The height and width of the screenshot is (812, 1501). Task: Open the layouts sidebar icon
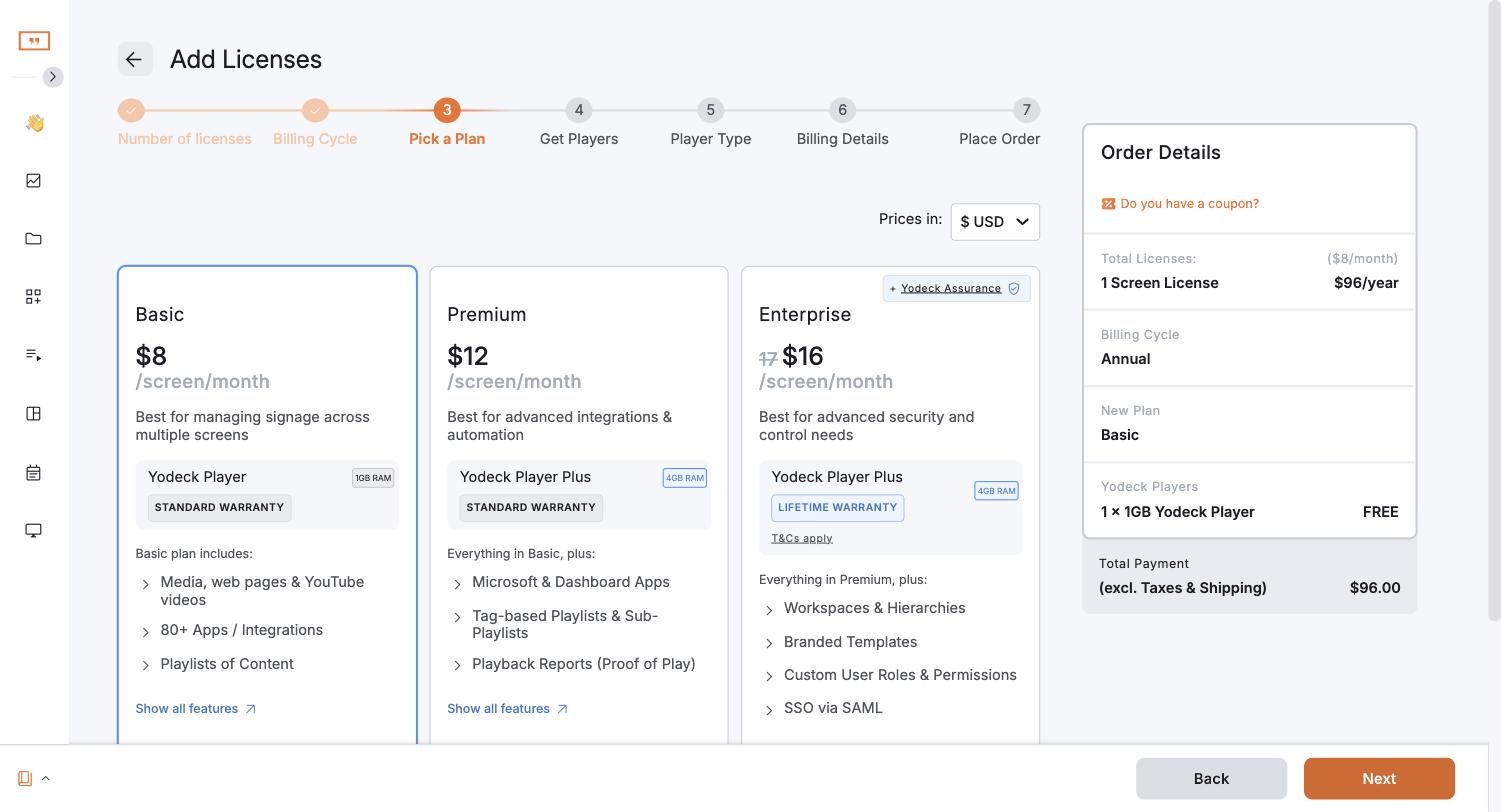click(x=34, y=414)
